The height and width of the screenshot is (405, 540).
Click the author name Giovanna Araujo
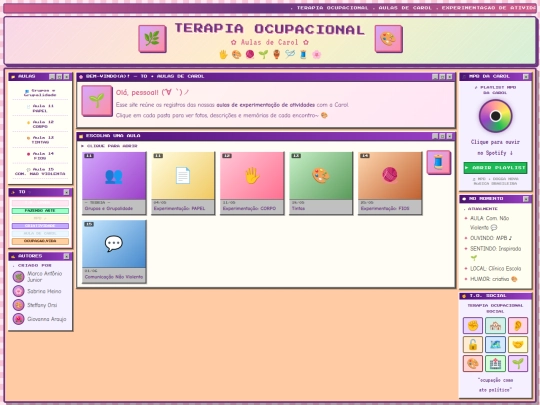point(46,319)
